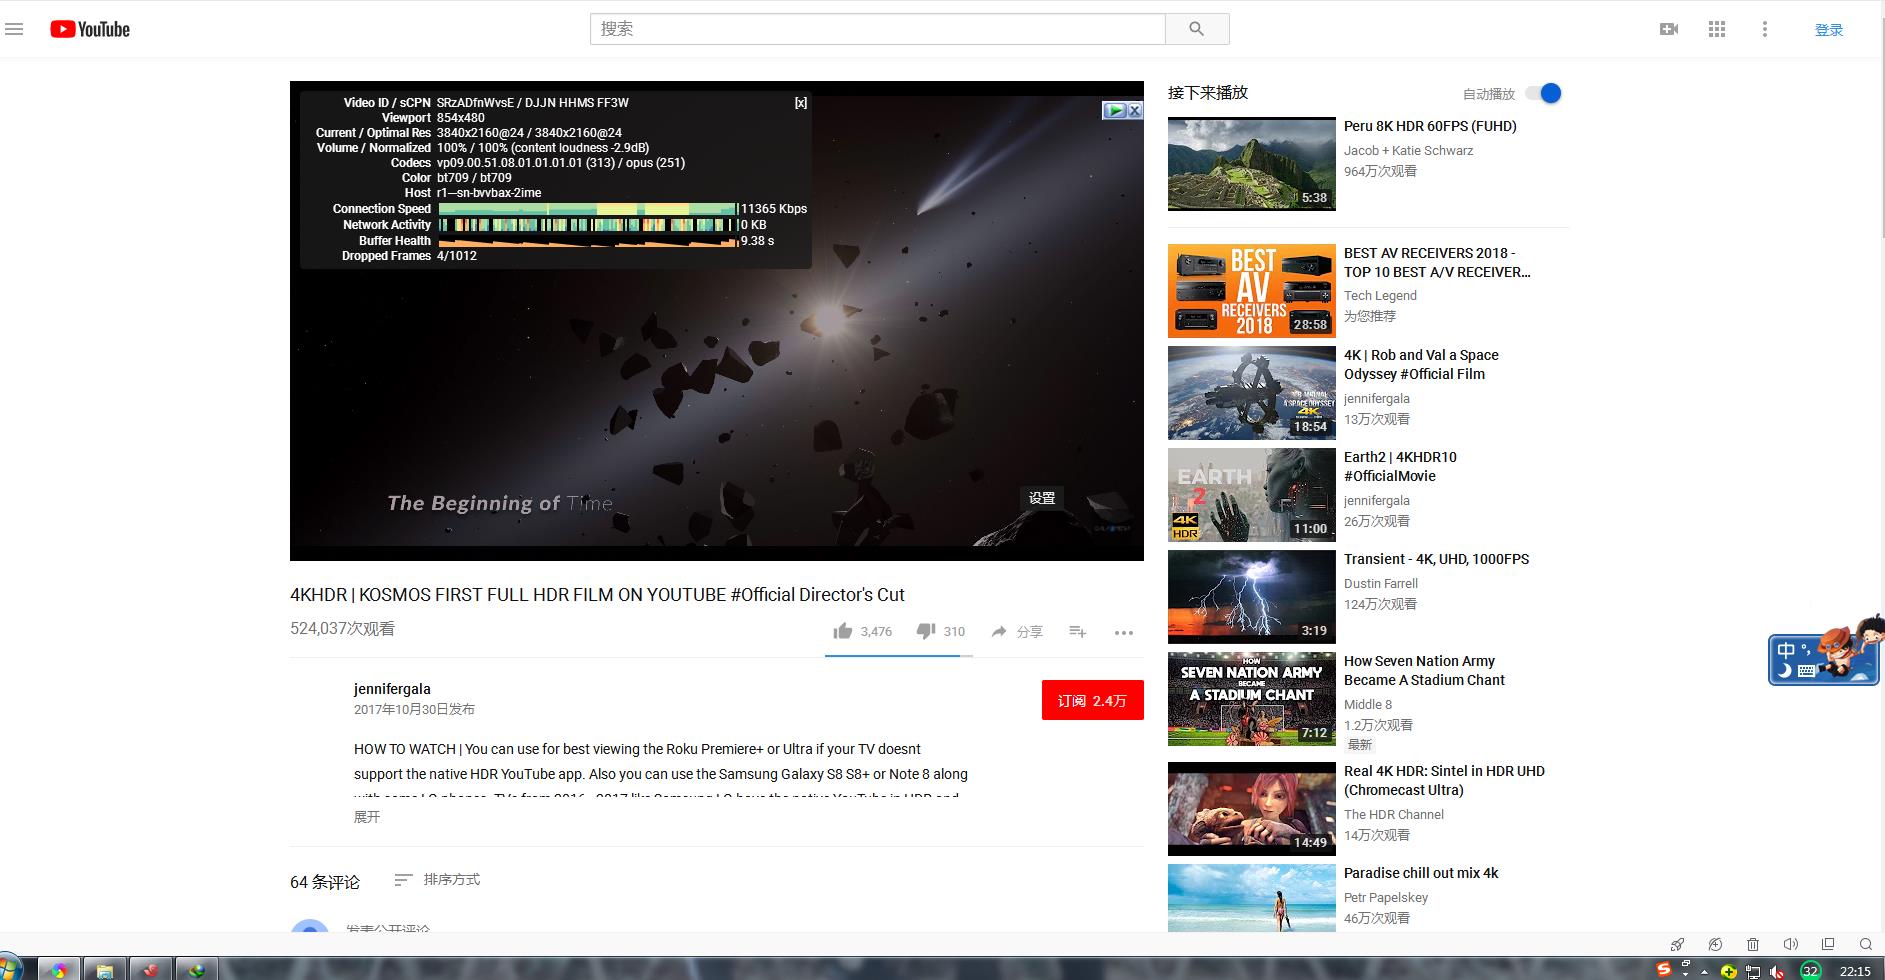Expand the description with 展开
This screenshot has width=1885, height=980.
coord(367,817)
